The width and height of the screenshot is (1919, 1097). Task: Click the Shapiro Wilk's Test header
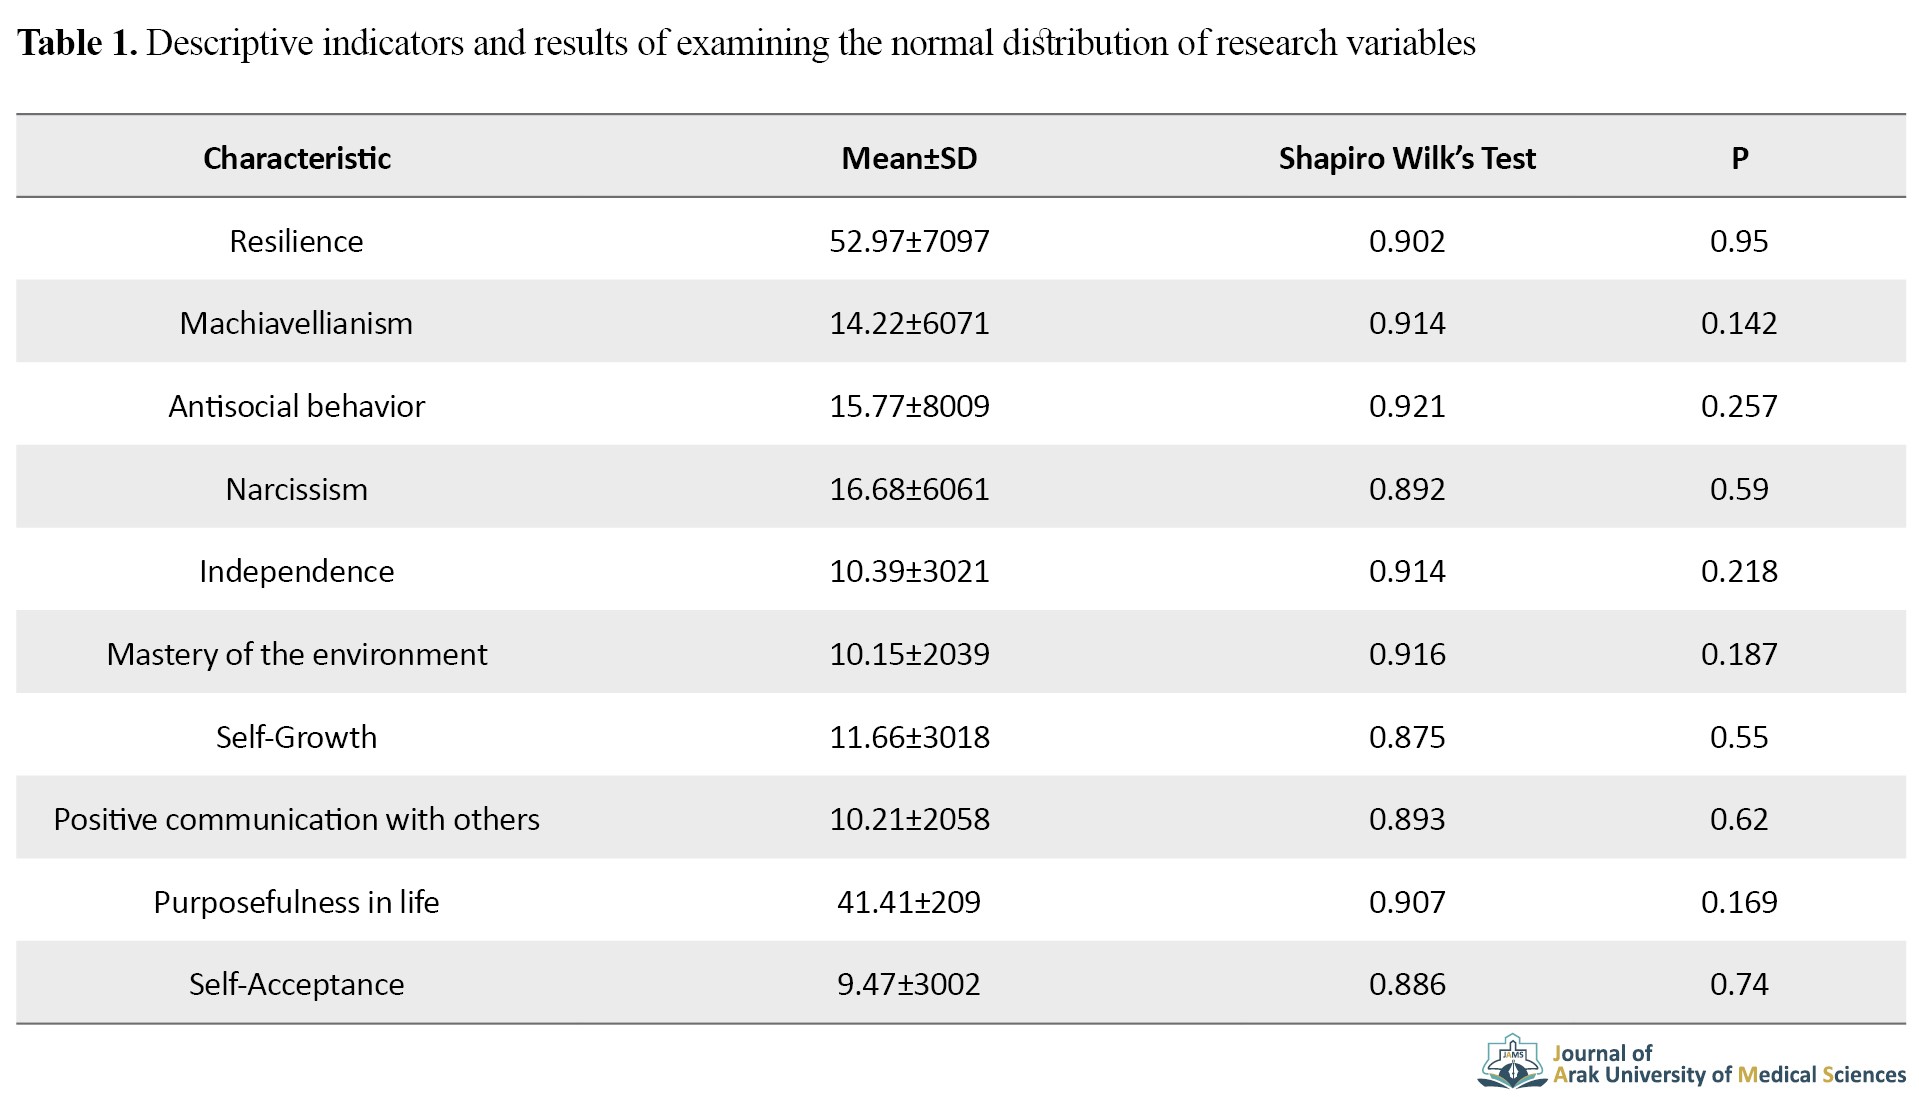1407,158
